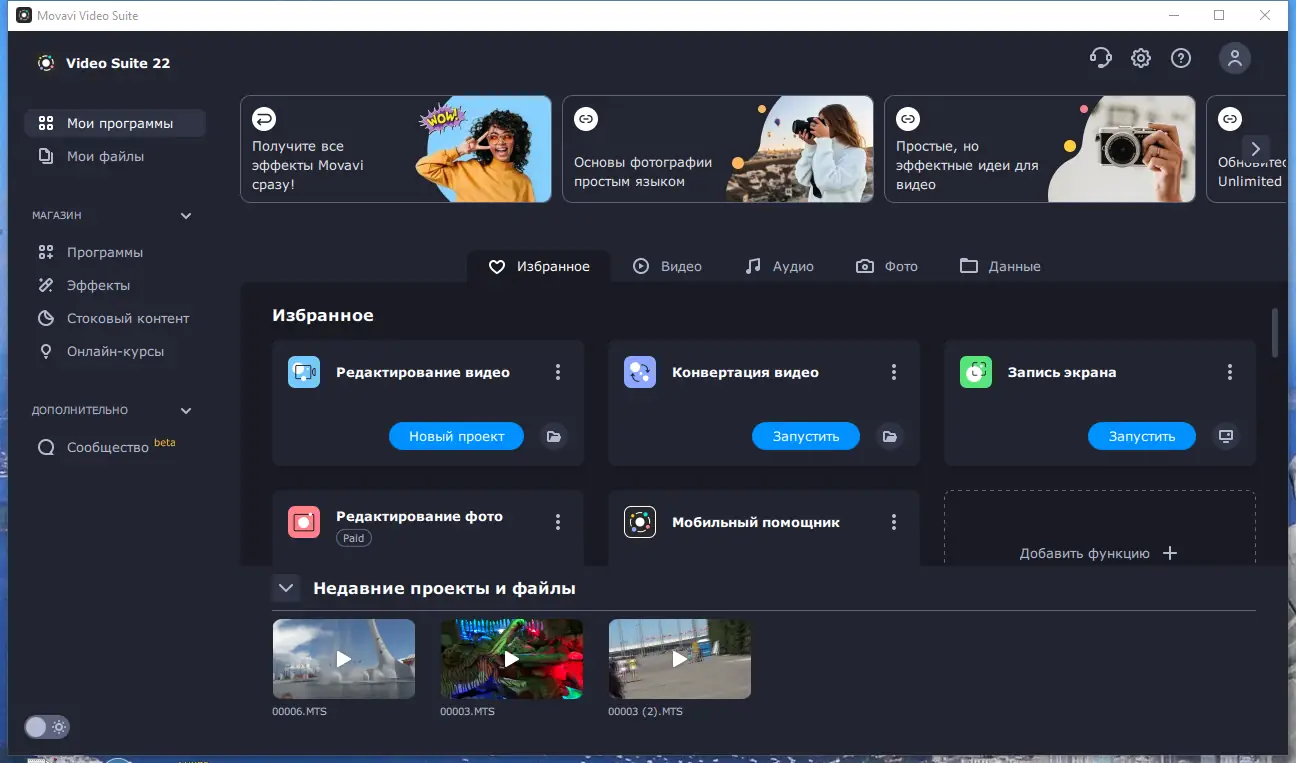Launch Конвертация видео with Запустить button
The image size is (1296, 763).
(806, 436)
